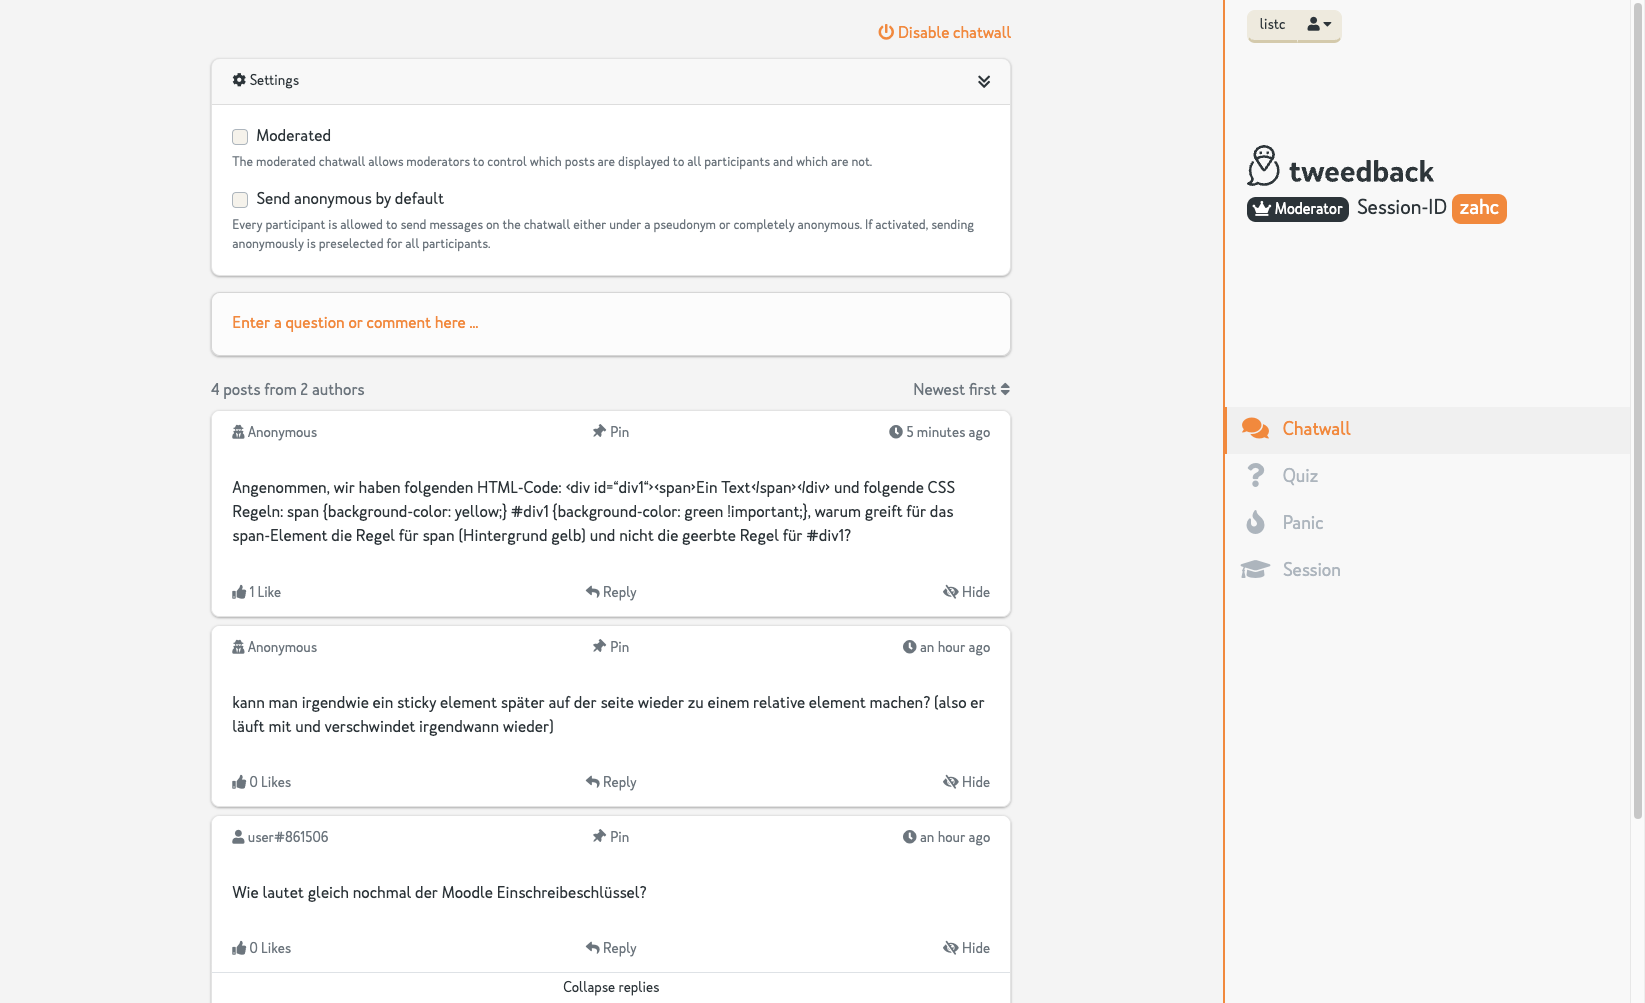Open the Quiz section in sidebar
This screenshot has width=1645, height=1003.
click(x=1299, y=476)
